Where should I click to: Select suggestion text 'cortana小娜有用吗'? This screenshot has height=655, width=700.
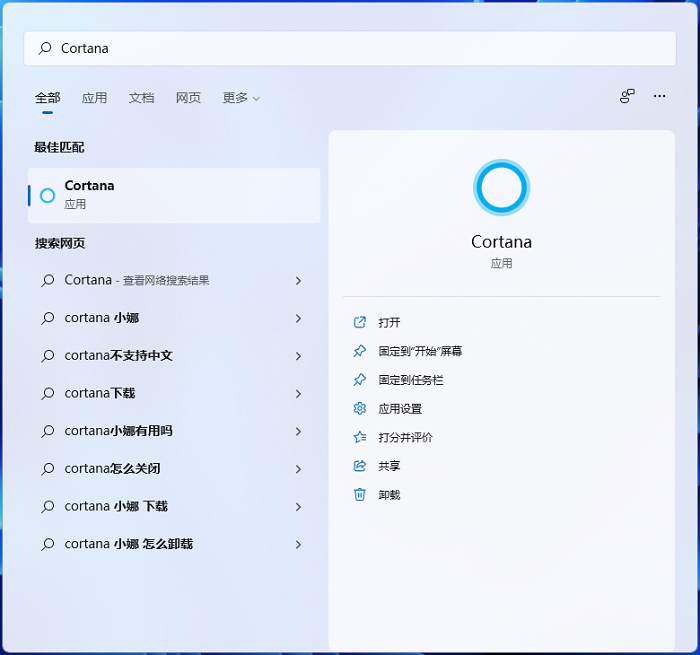118,431
